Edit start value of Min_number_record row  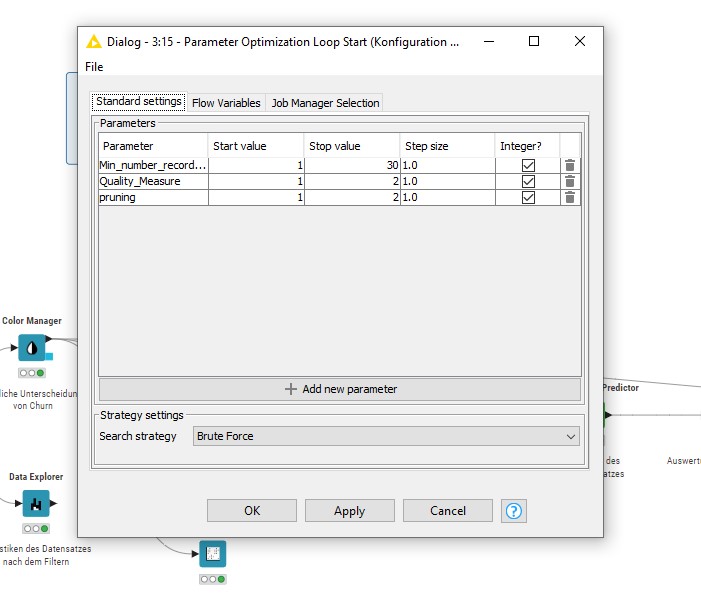point(256,165)
